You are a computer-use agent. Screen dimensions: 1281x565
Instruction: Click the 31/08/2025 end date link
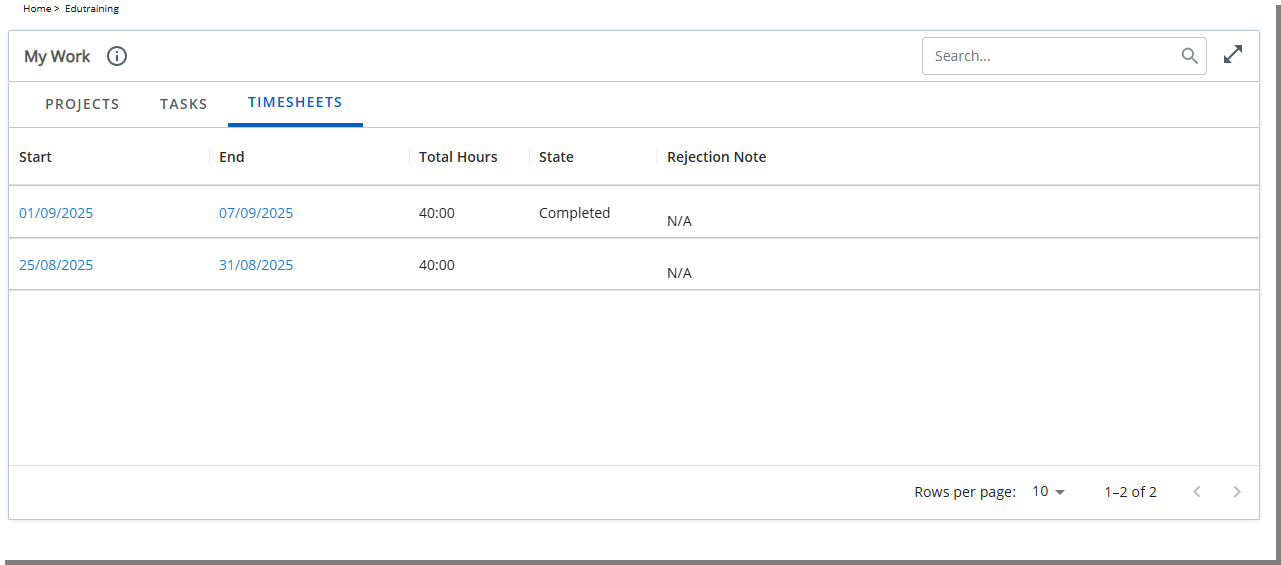[256, 265]
